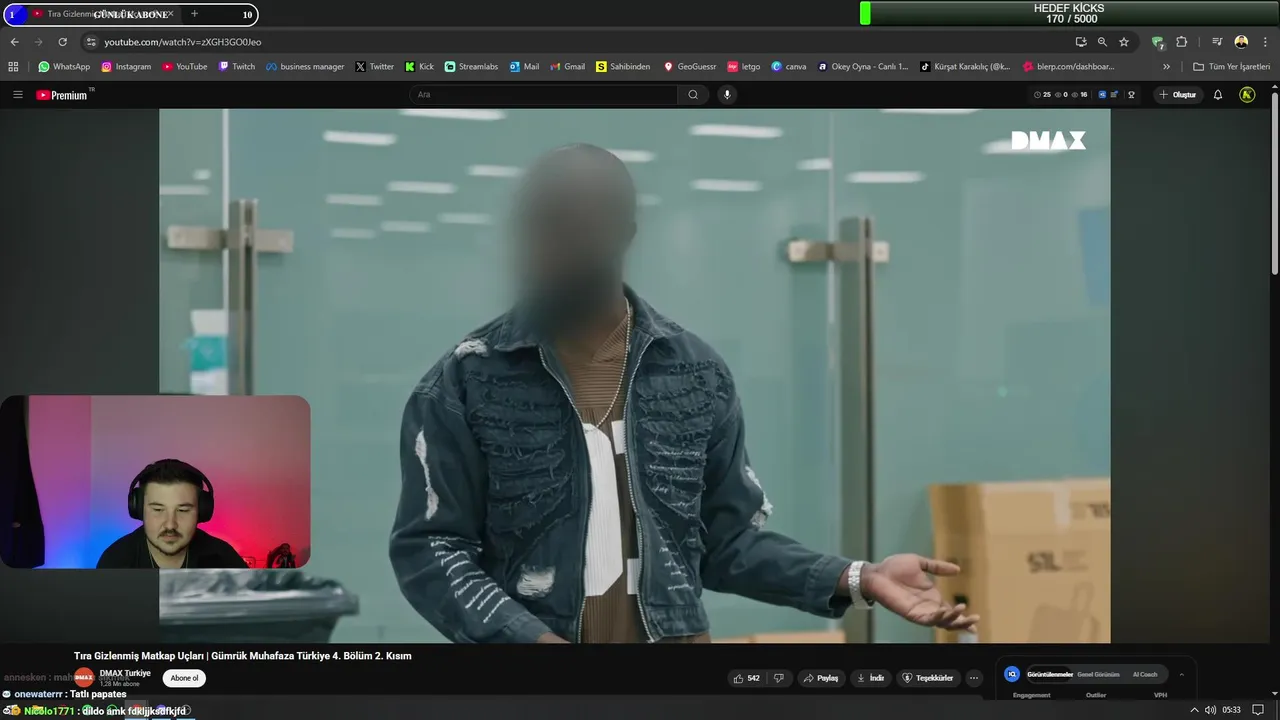Image resolution: width=1280 pixels, height=720 pixels.
Task: Open the Kick bookmark
Action: 420,67
